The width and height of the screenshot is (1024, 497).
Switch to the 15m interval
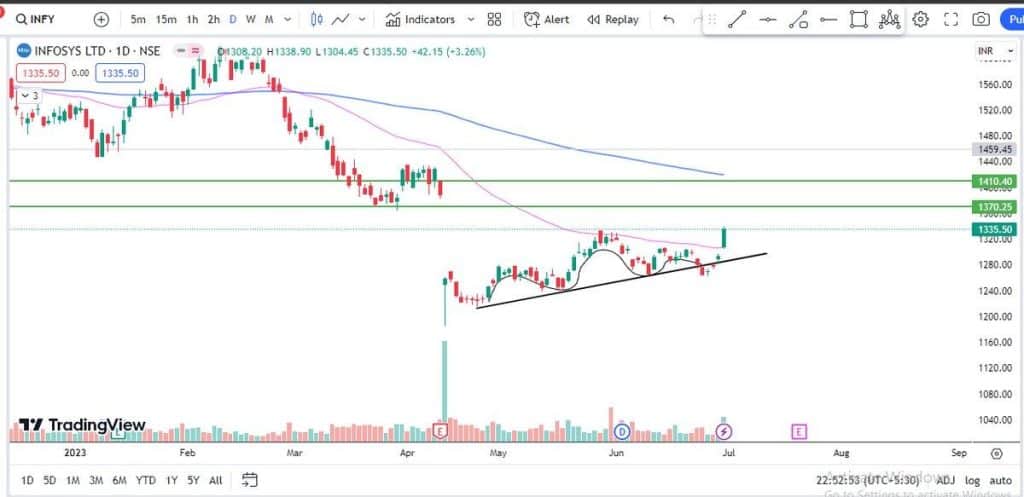[x=166, y=20]
